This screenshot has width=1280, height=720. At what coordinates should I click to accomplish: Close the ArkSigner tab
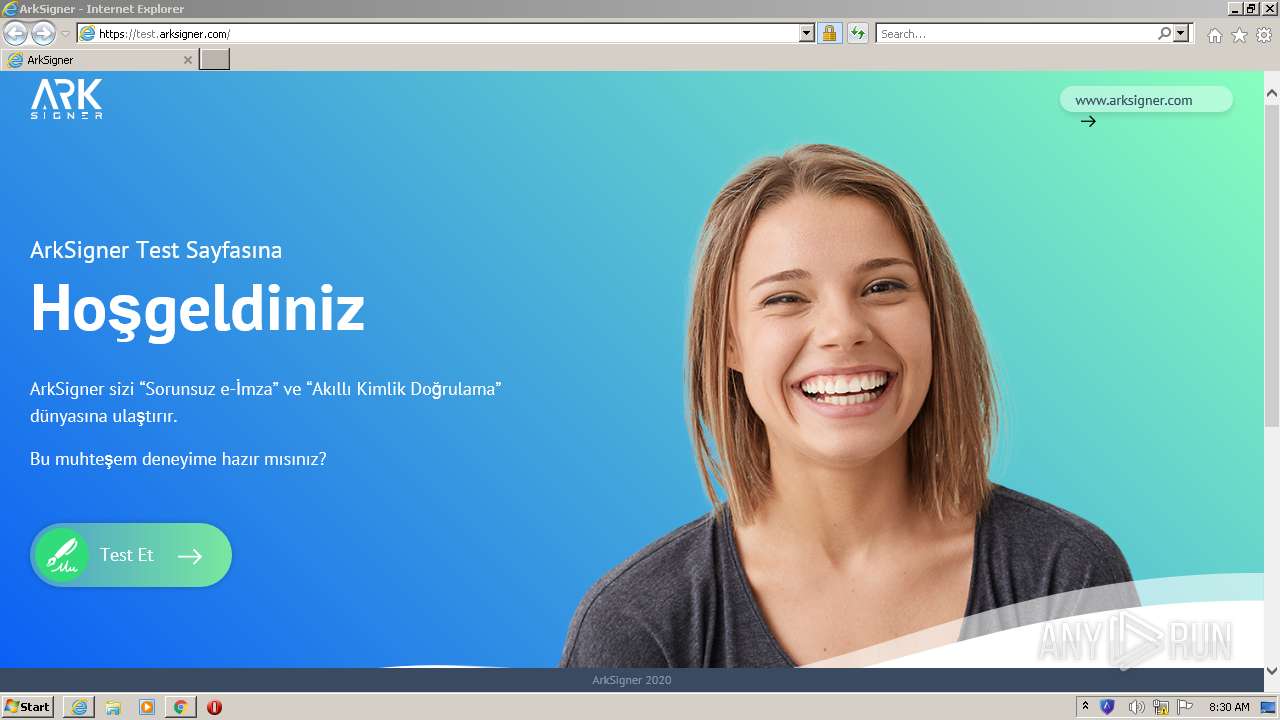point(187,60)
